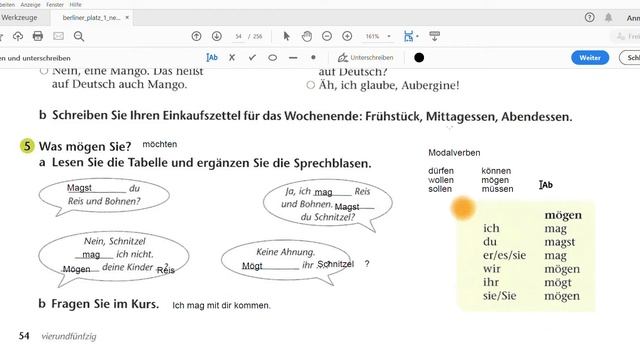Open the Anzeige menu

tap(31, 4)
